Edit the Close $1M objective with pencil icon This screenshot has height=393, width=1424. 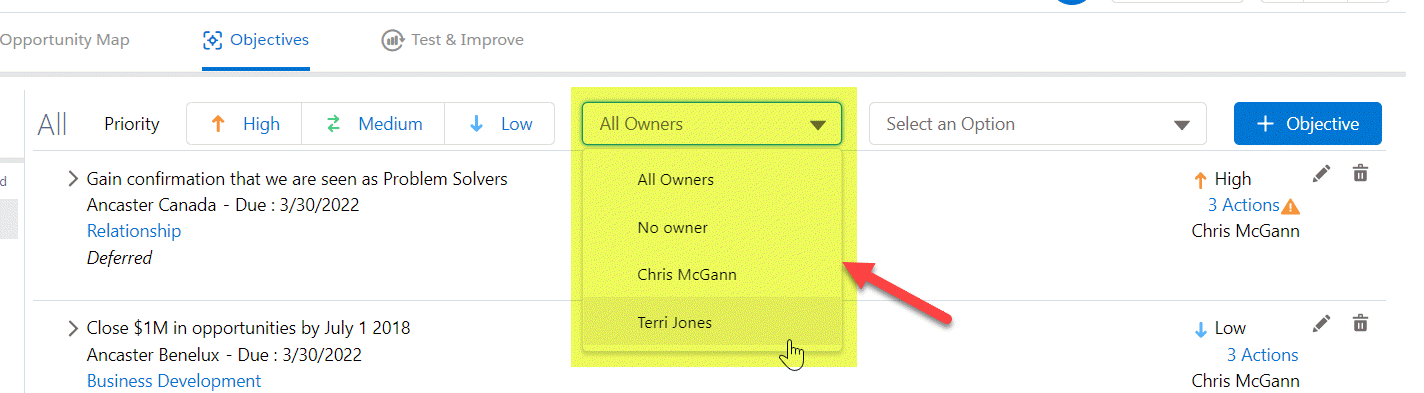1322,323
